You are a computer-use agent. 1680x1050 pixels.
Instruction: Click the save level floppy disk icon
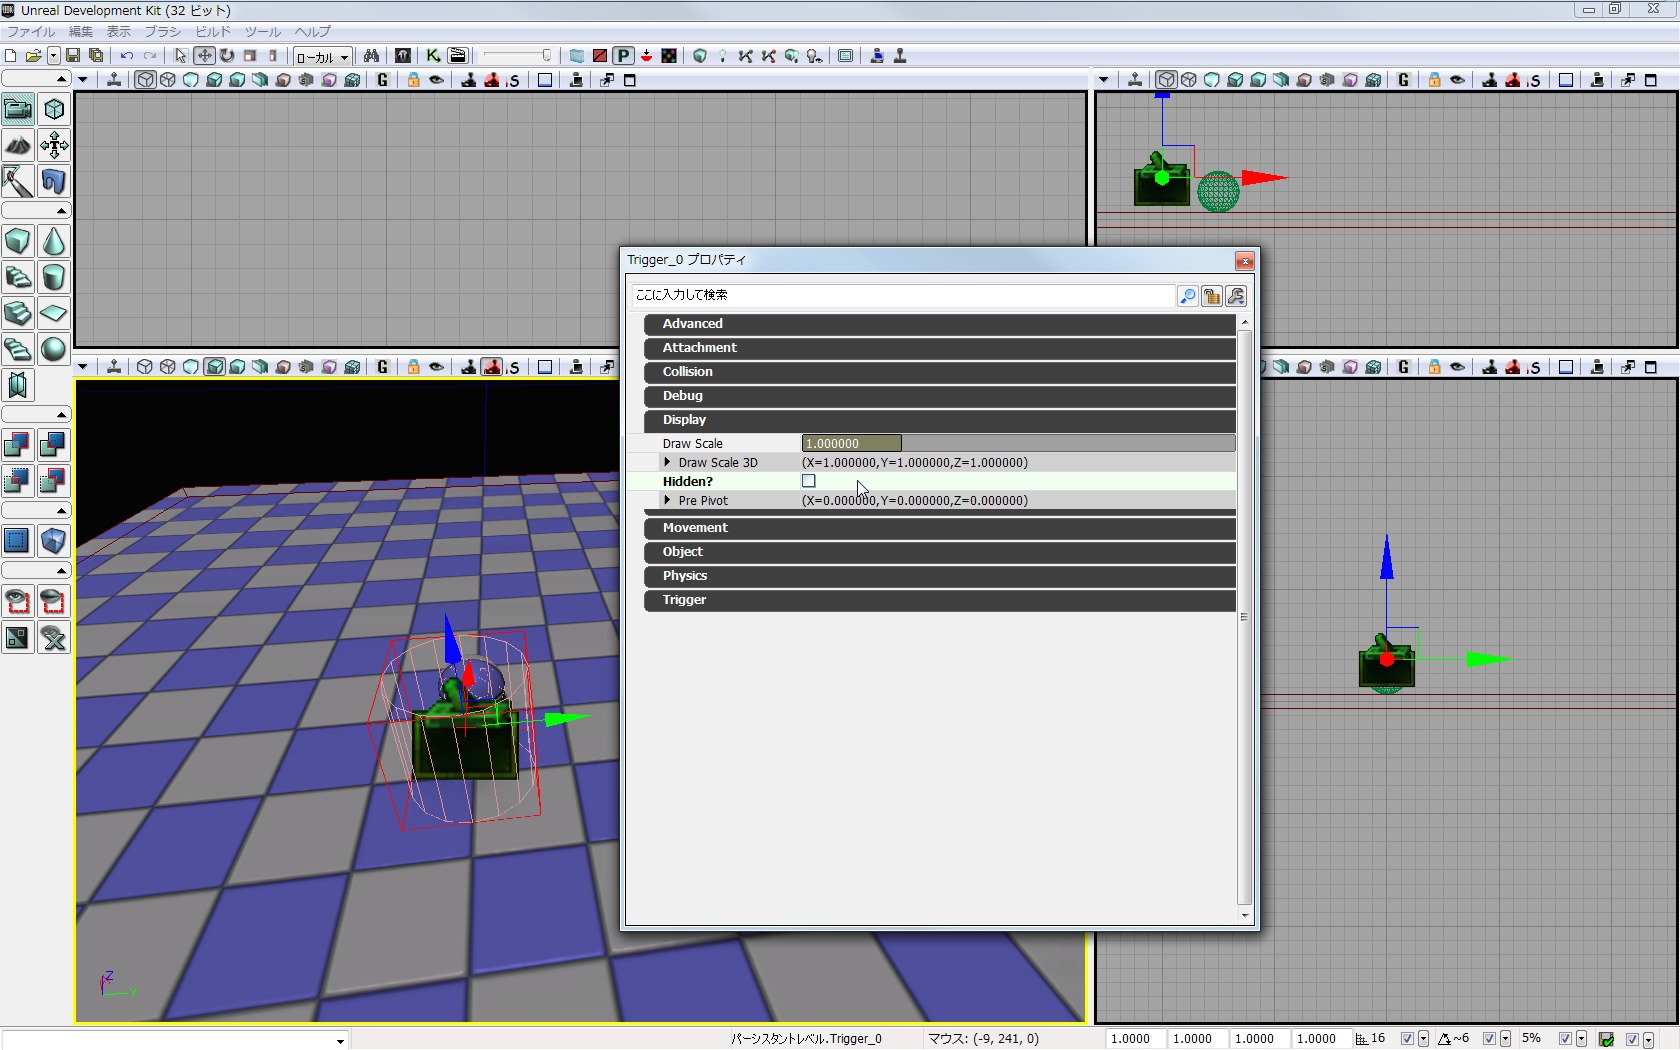pyautogui.click(x=73, y=56)
